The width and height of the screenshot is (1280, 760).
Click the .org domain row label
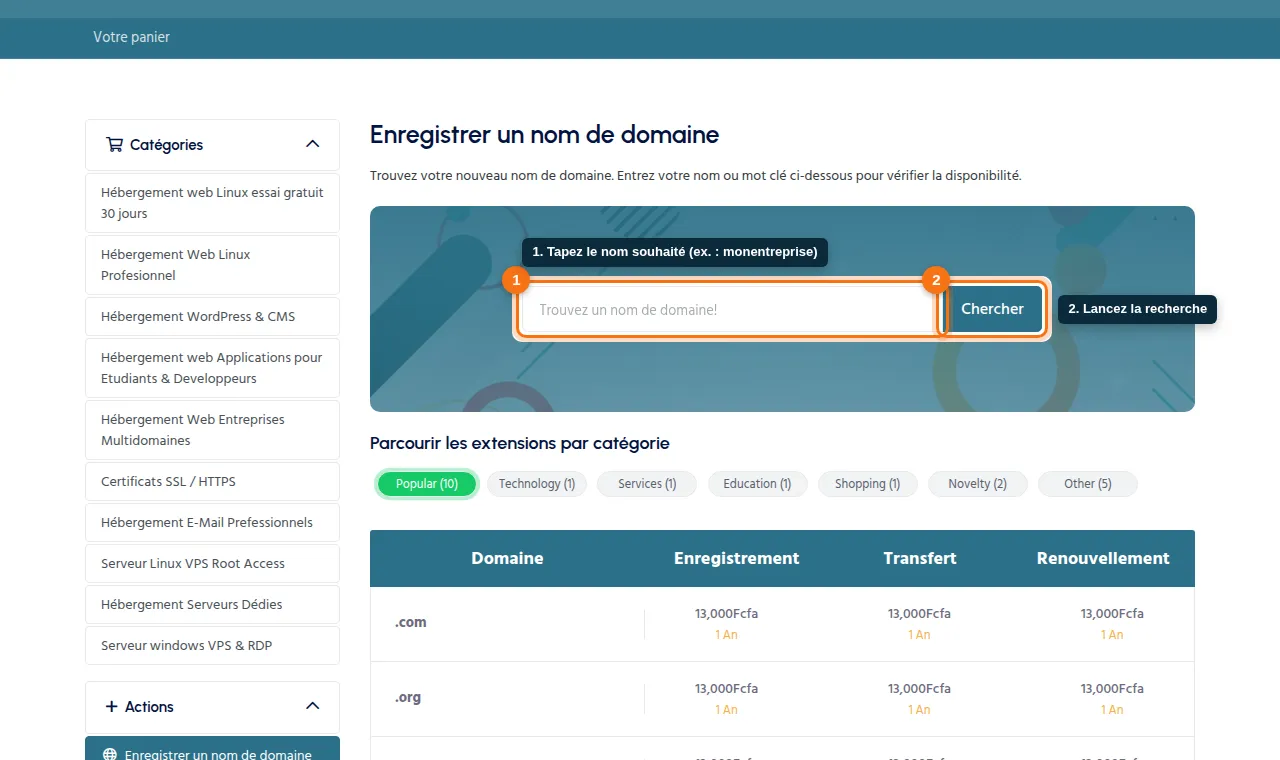408,697
